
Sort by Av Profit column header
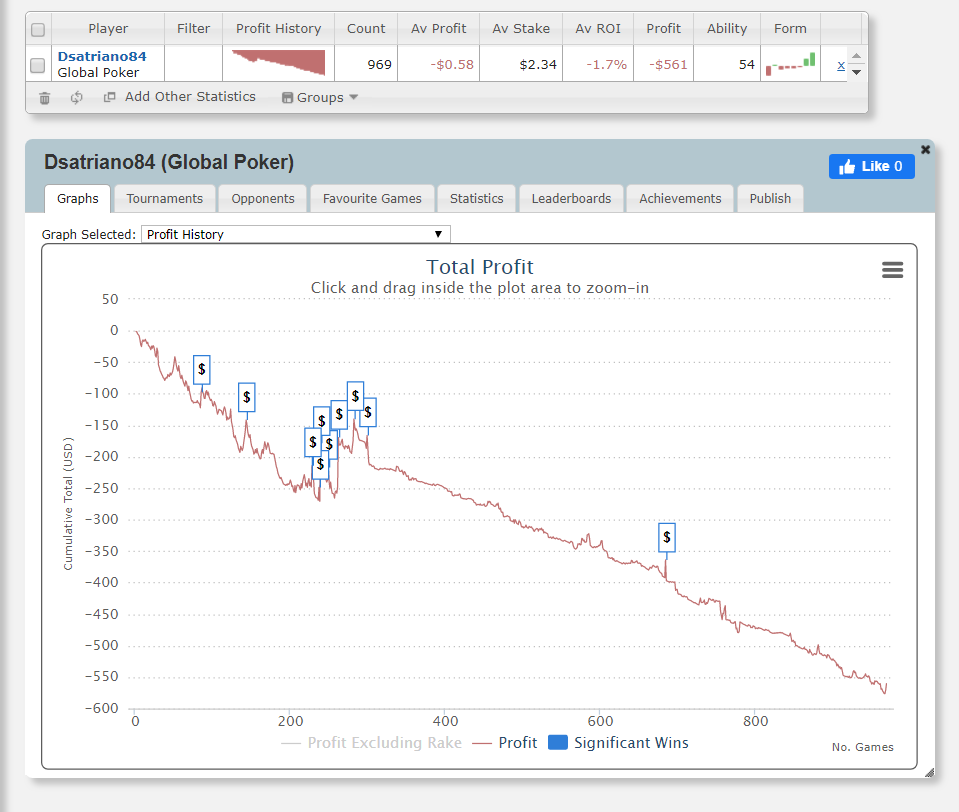(439, 29)
